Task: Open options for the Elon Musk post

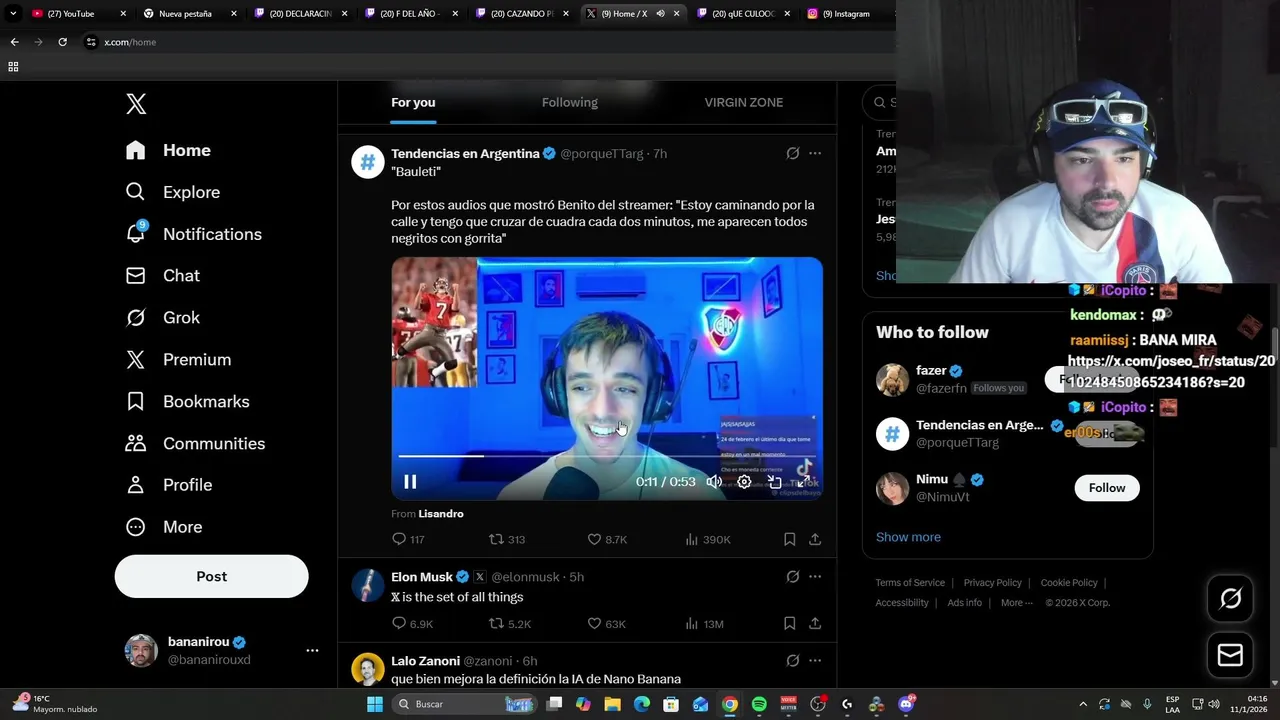Action: click(x=815, y=577)
